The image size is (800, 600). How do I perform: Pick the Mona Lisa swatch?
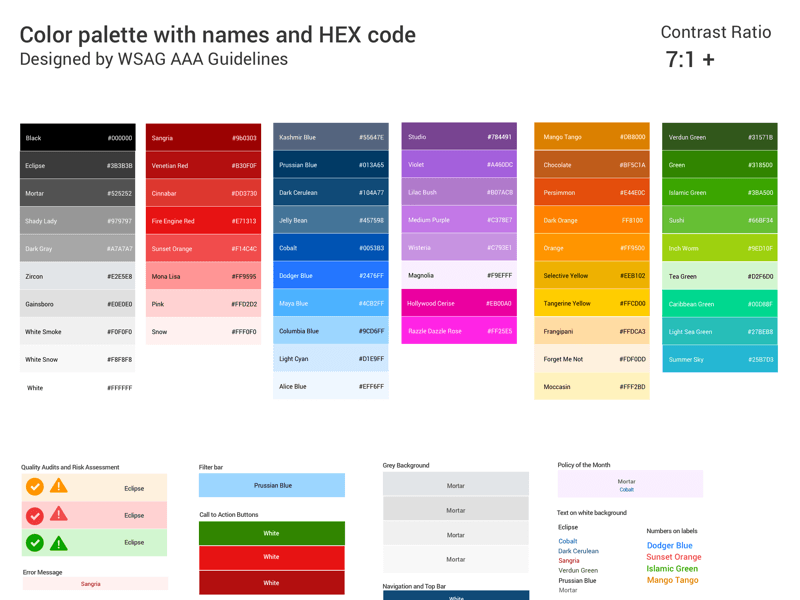point(204,276)
